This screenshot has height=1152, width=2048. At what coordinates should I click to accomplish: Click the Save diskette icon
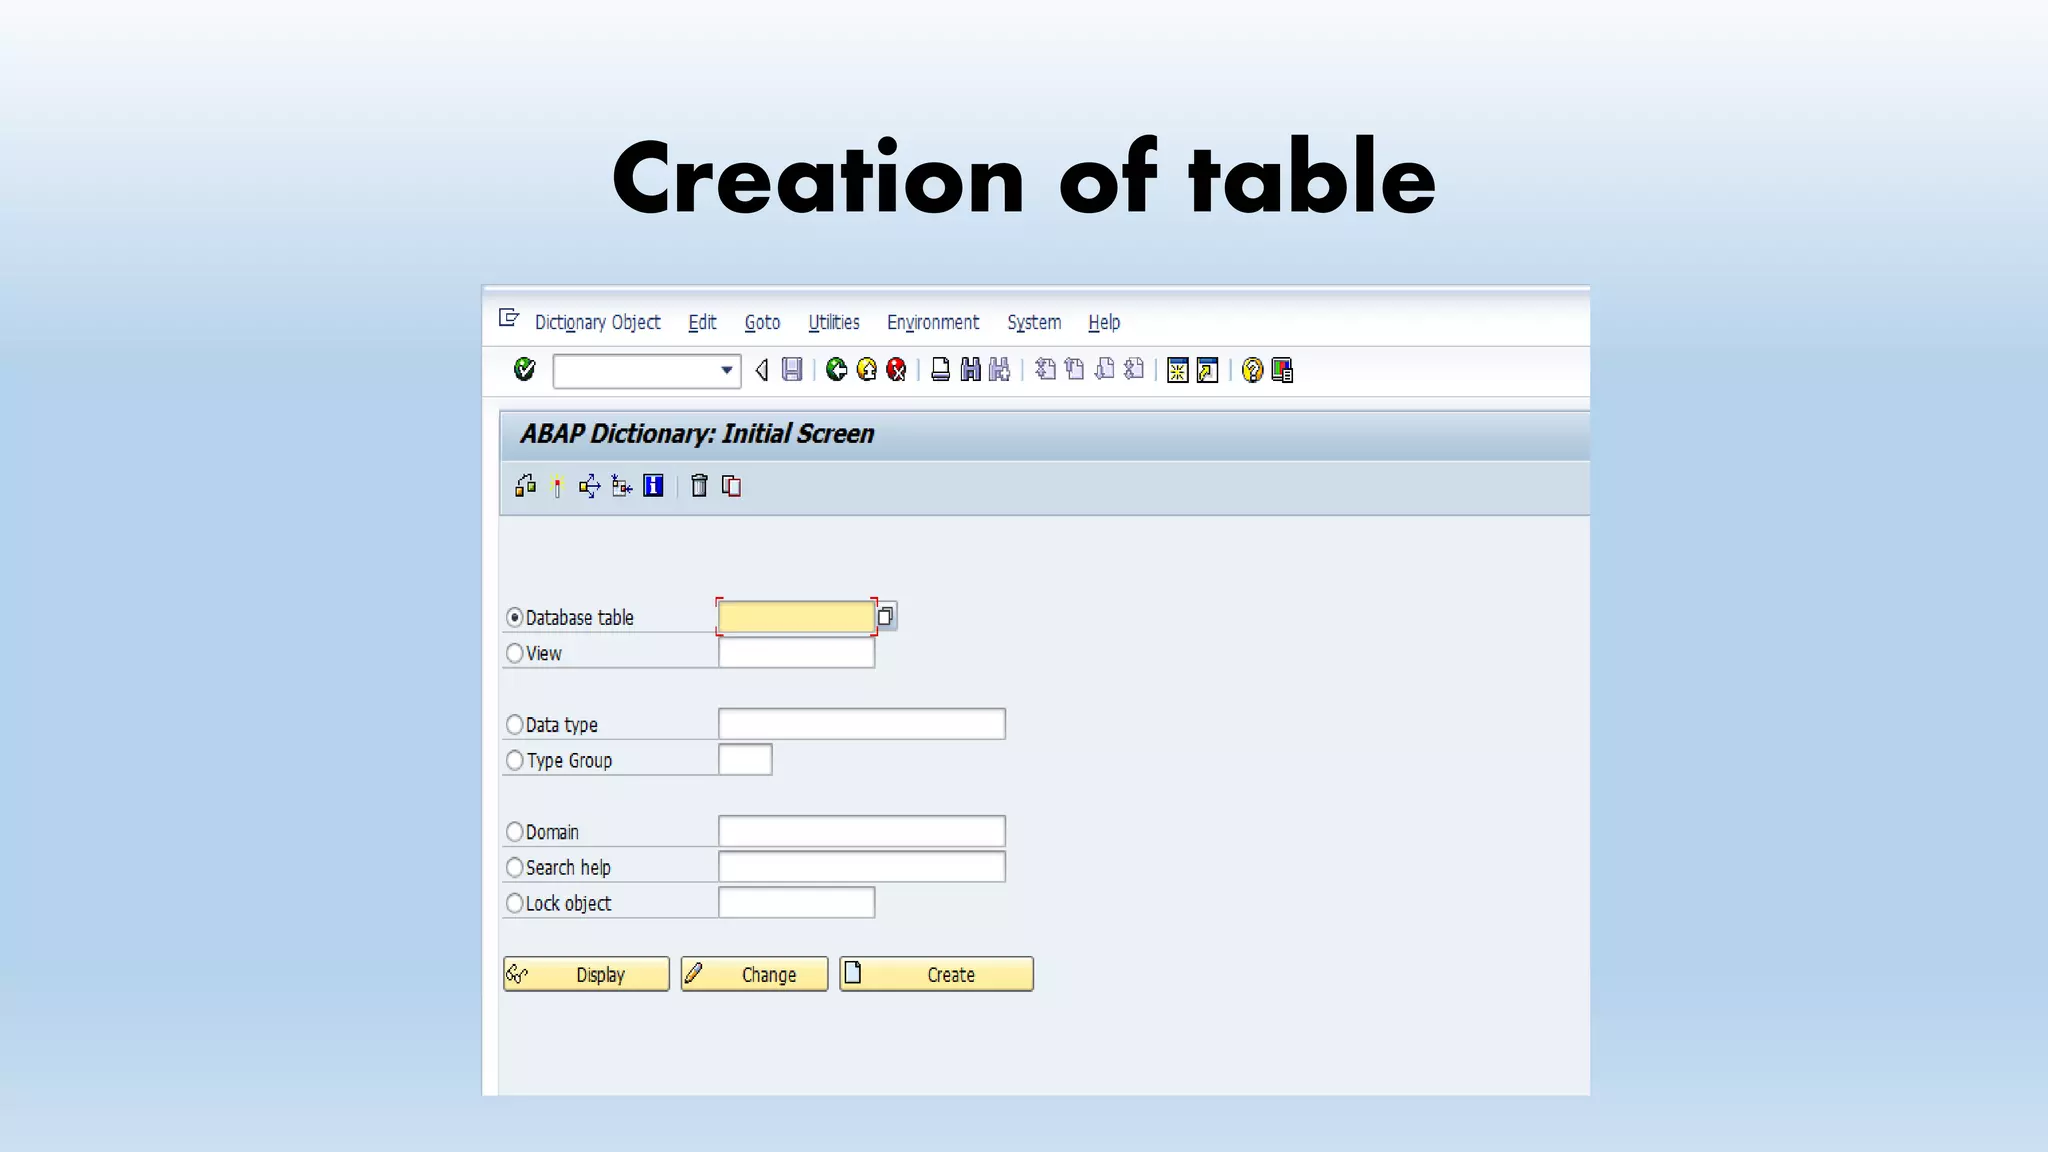(792, 371)
